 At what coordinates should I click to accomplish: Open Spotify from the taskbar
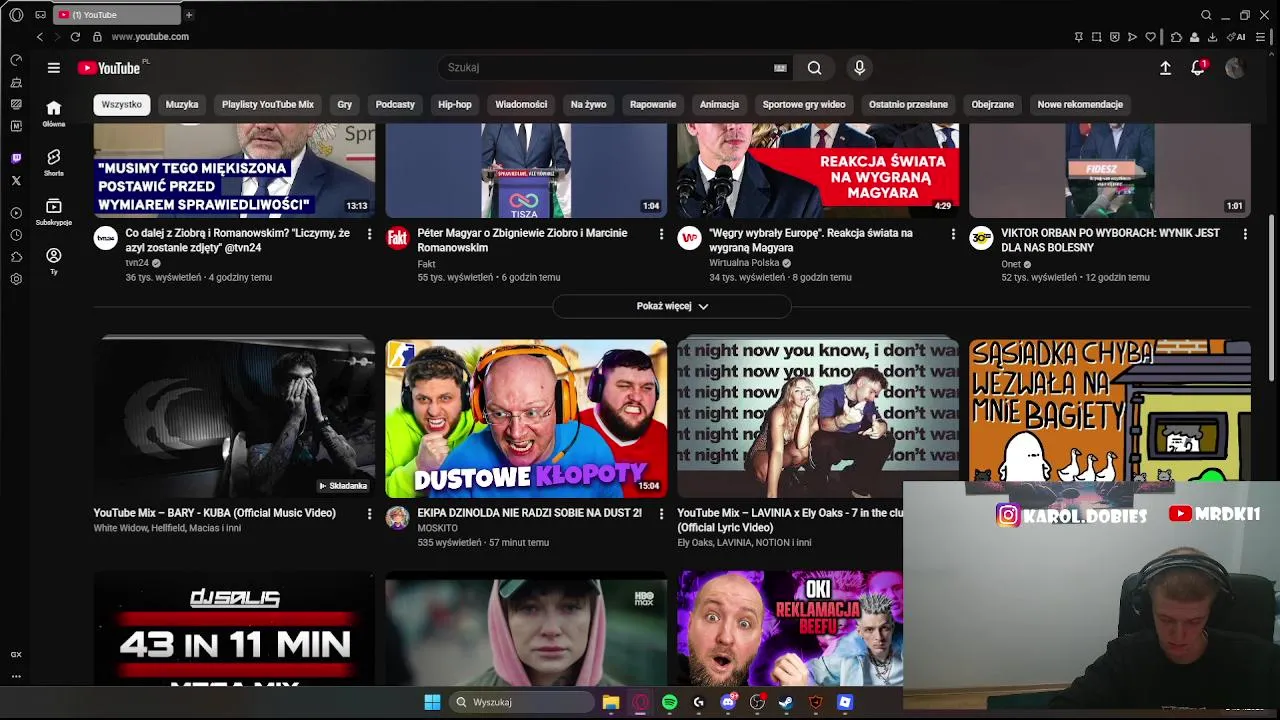pyautogui.click(x=669, y=702)
